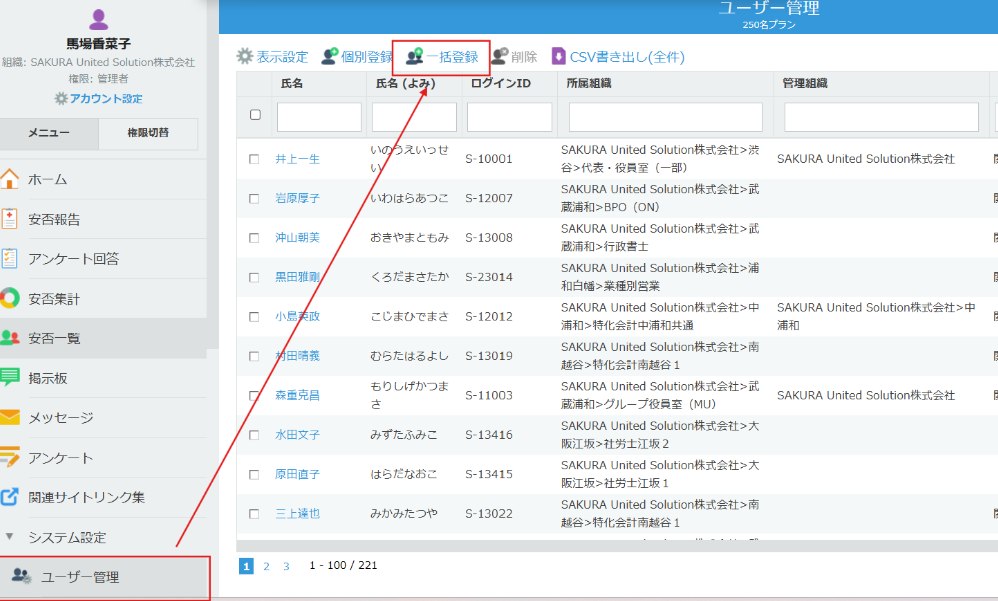Open ホーム via the house icon

pyautogui.click(x=10, y=180)
